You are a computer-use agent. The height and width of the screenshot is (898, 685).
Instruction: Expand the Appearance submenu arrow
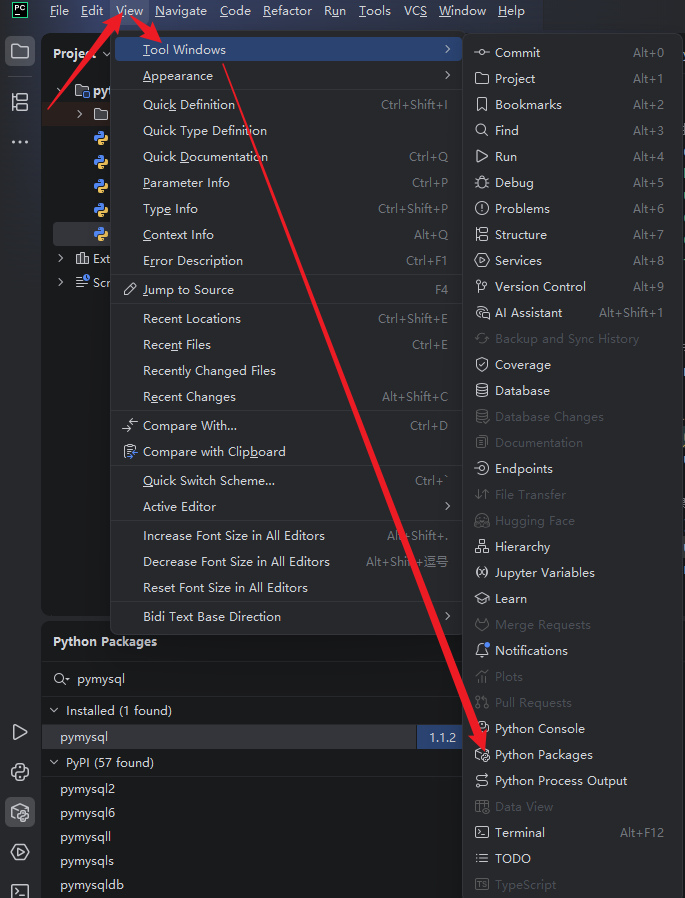point(447,76)
